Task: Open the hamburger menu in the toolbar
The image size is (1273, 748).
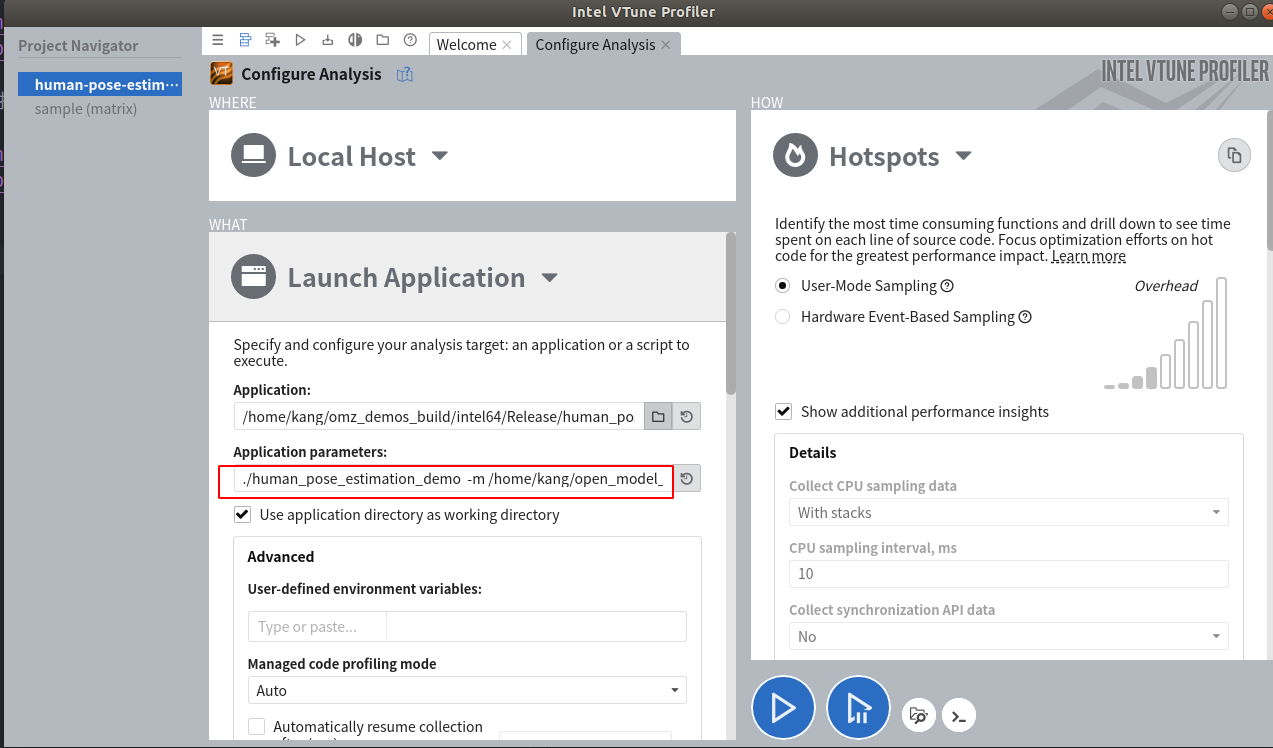Action: (218, 41)
